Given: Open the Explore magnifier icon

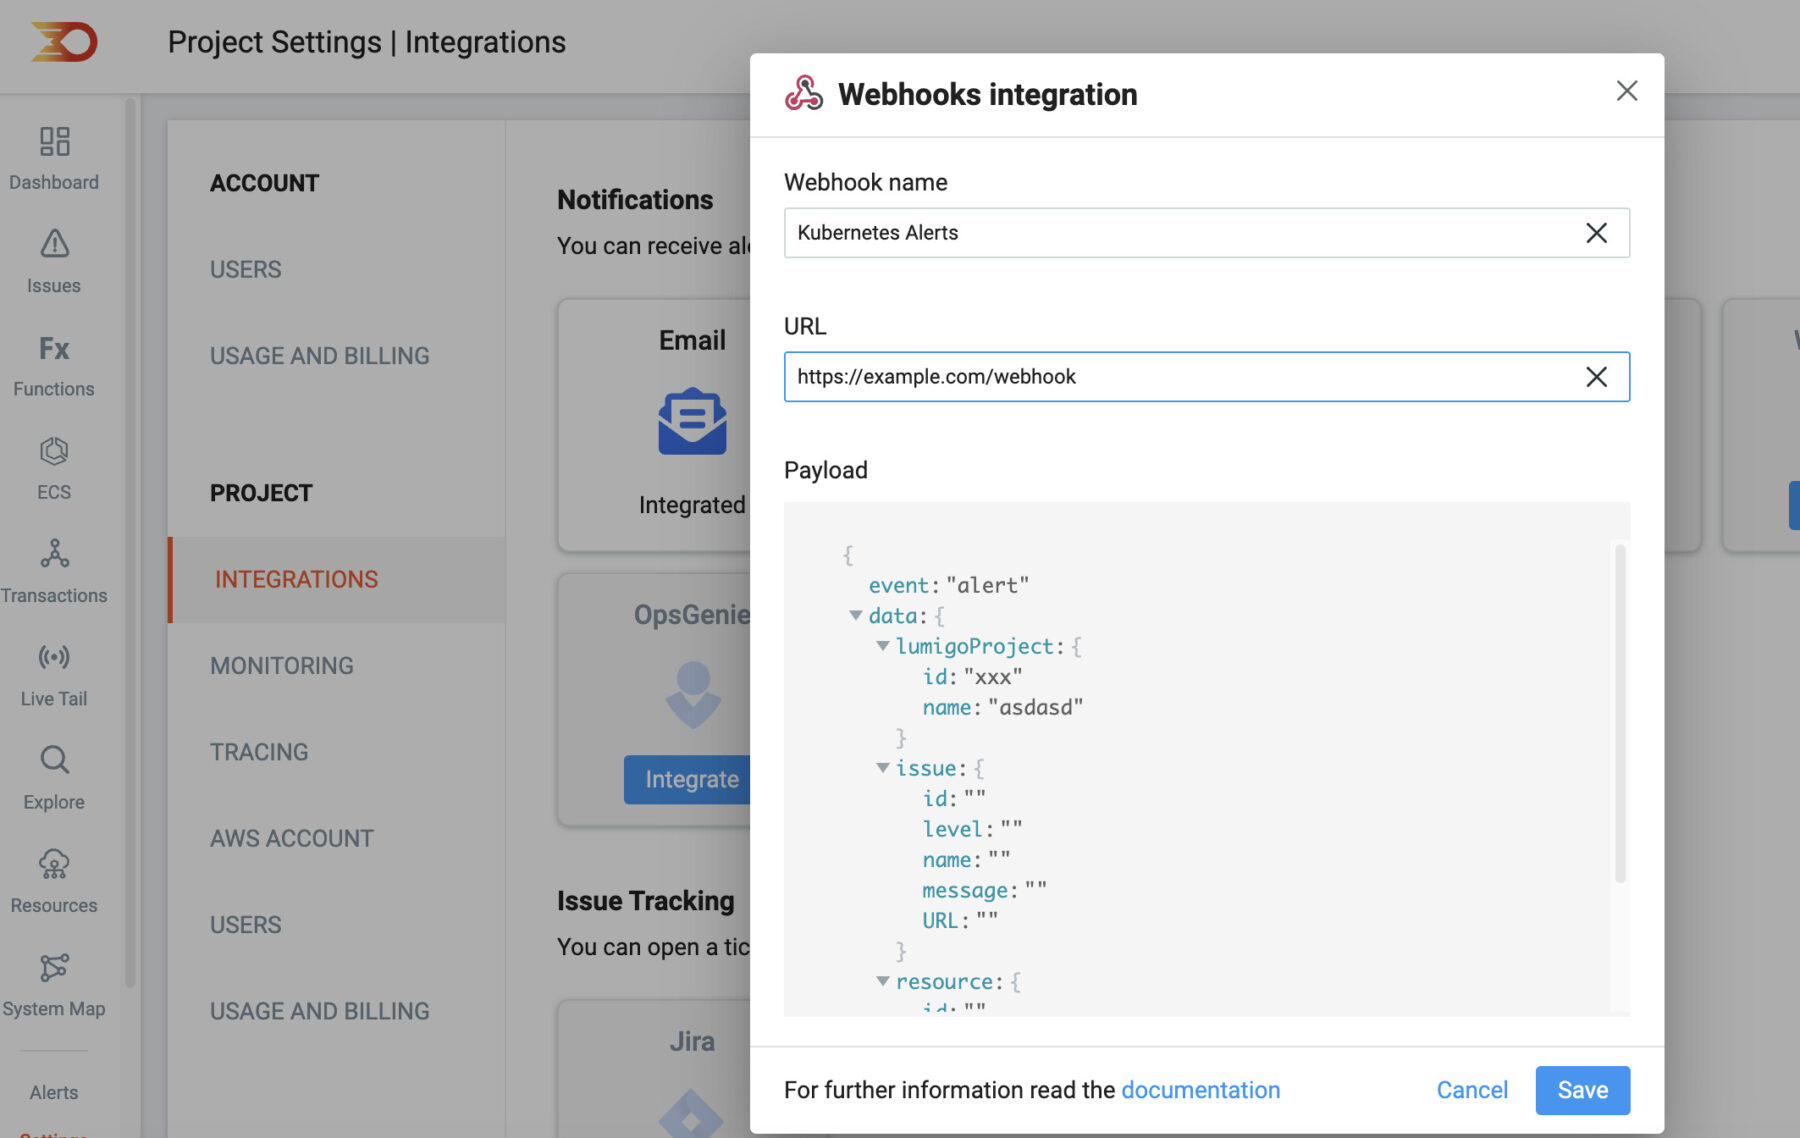Looking at the screenshot, I should pos(54,760).
